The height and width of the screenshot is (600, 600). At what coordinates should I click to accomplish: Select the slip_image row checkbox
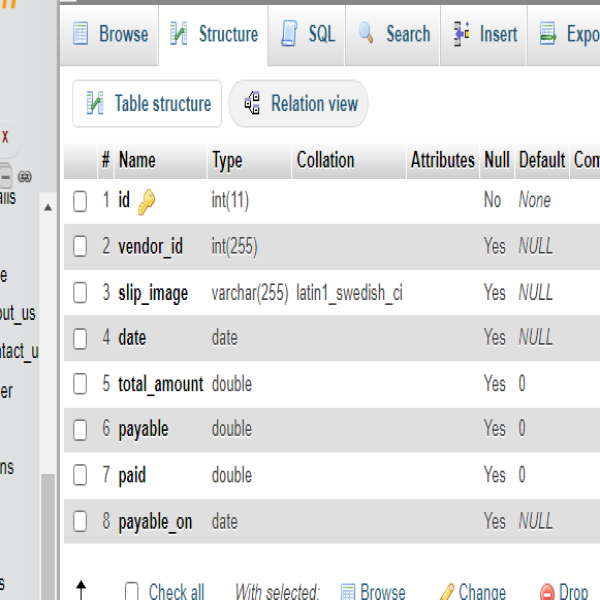(x=81, y=293)
